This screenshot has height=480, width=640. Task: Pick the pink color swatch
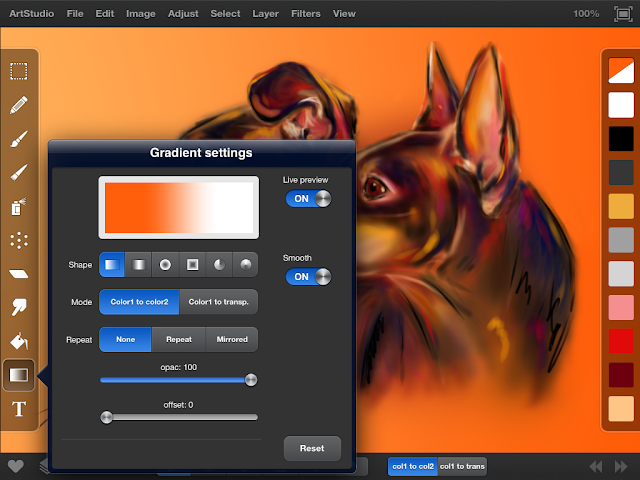coord(621,308)
